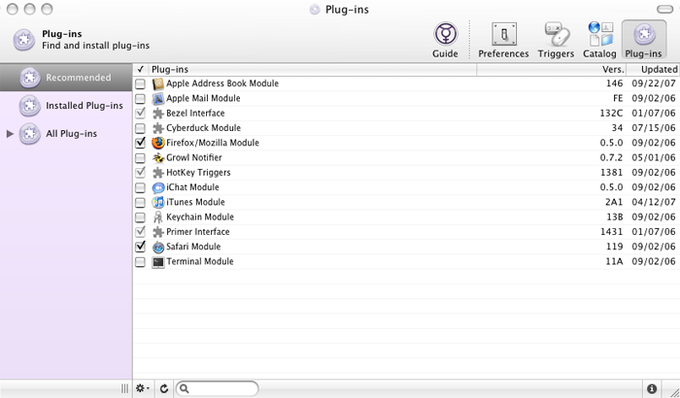The image size is (680, 398).
Task: Check the Keychain Module checkbox
Action: point(140,217)
